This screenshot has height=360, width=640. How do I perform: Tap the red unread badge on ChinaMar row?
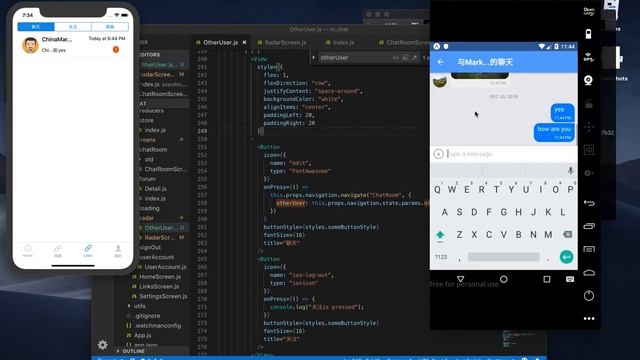point(116,49)
